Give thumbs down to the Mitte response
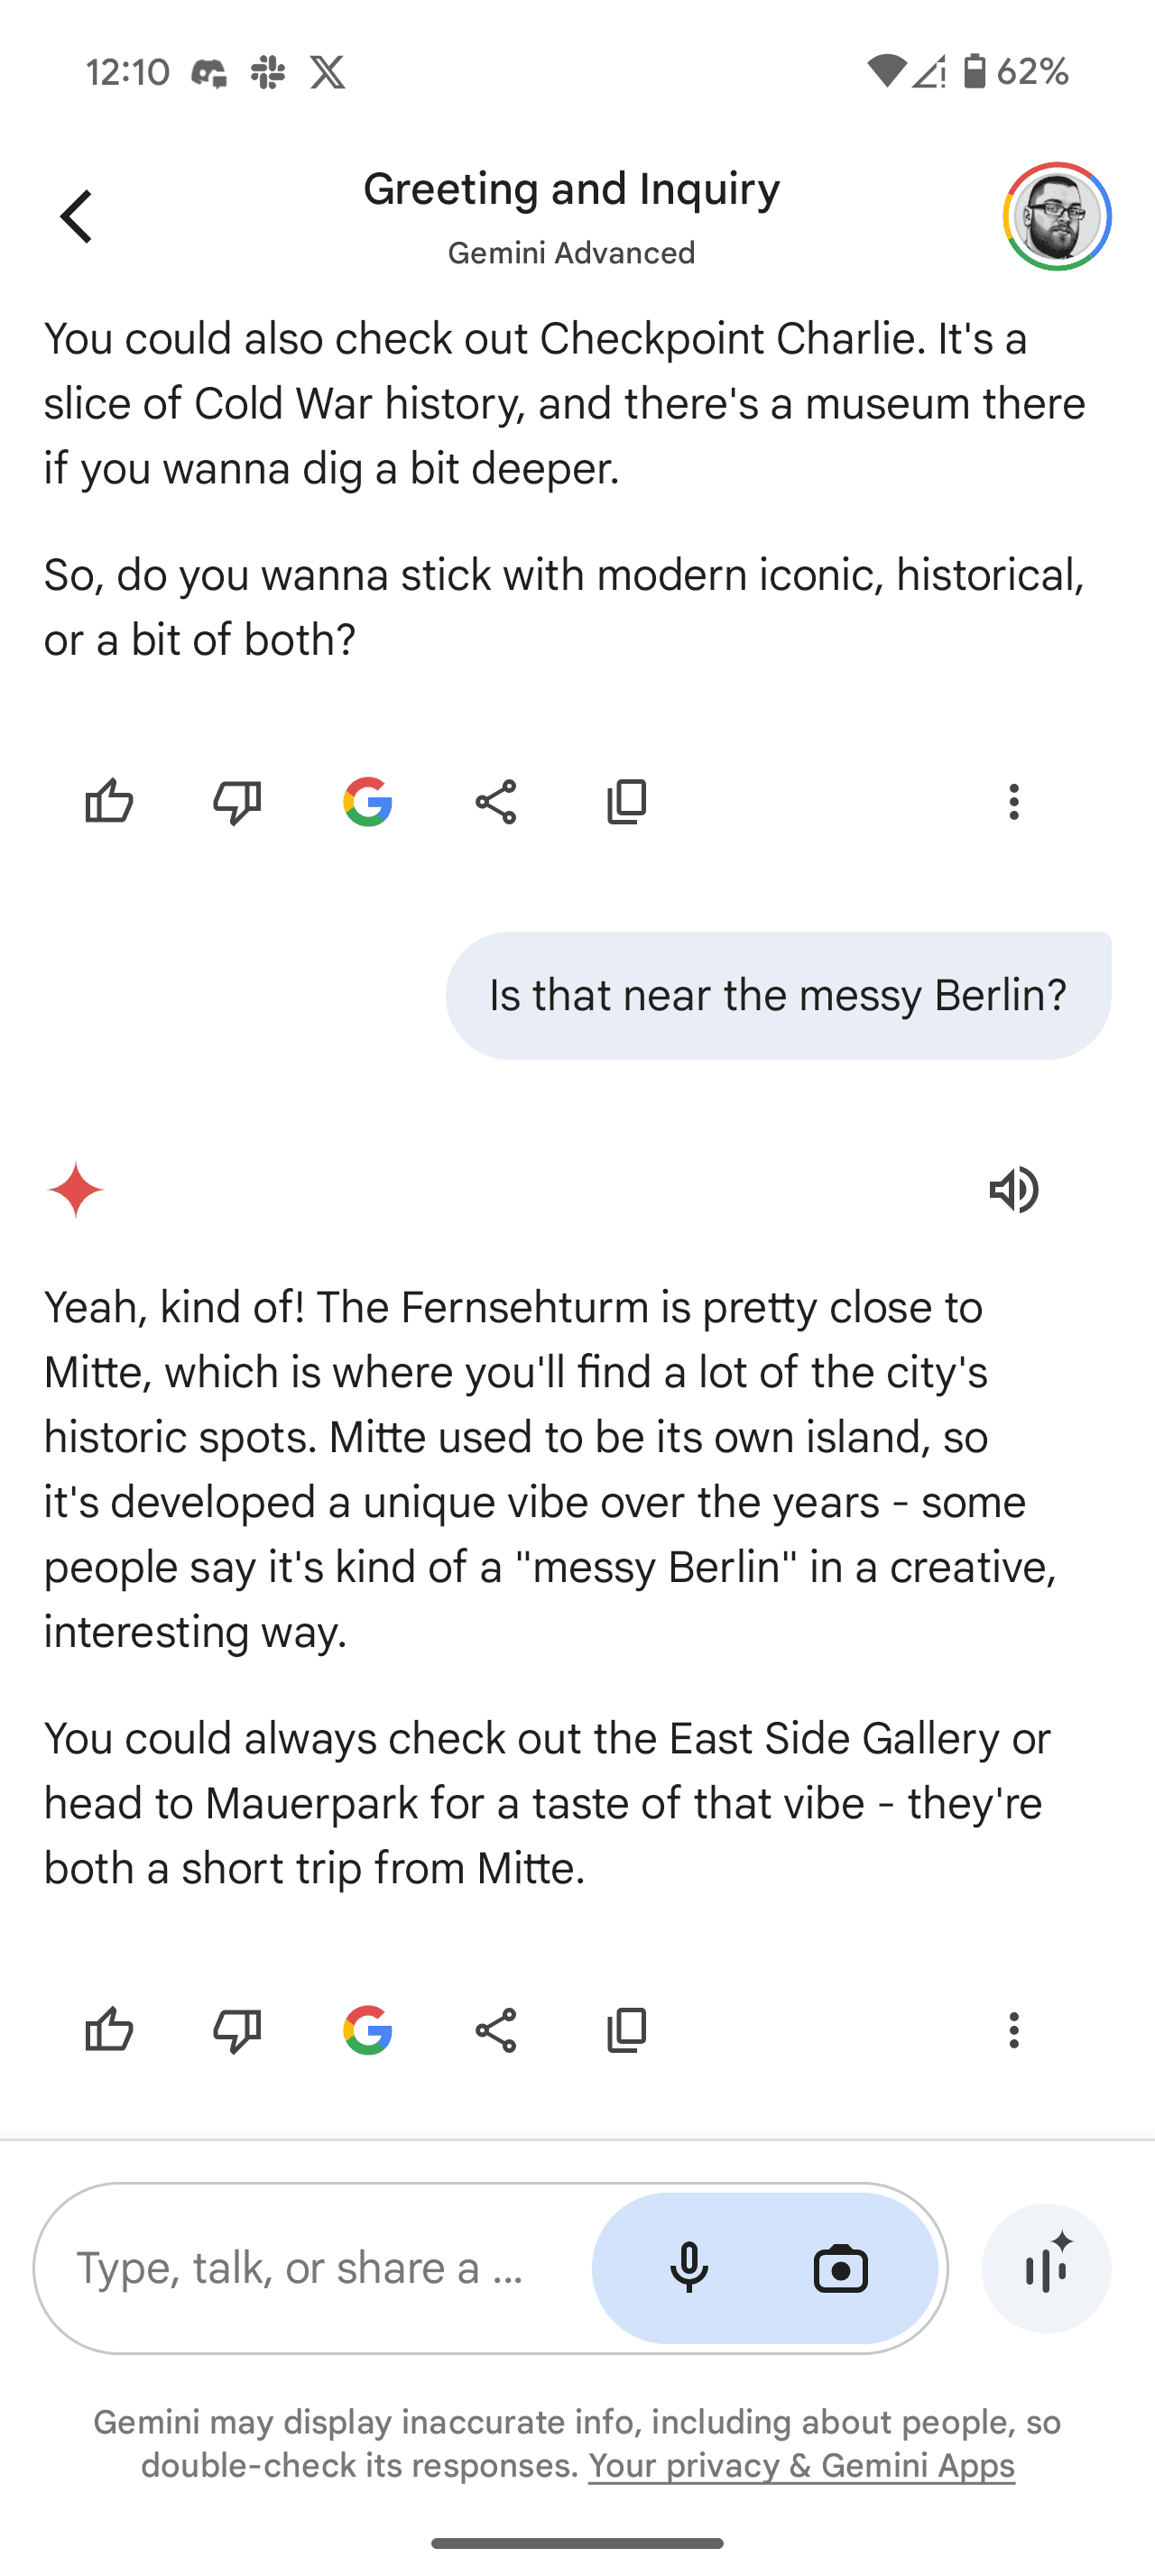 (237, 2031)
